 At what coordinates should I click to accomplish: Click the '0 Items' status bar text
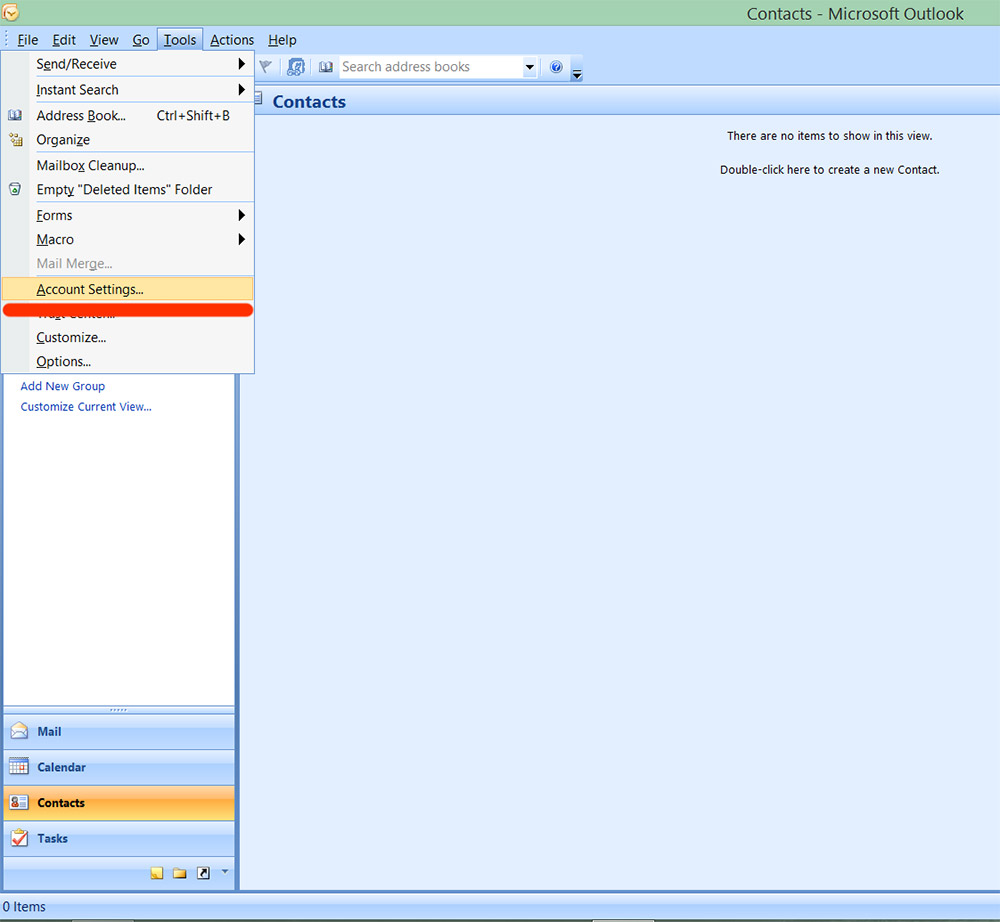24,906
